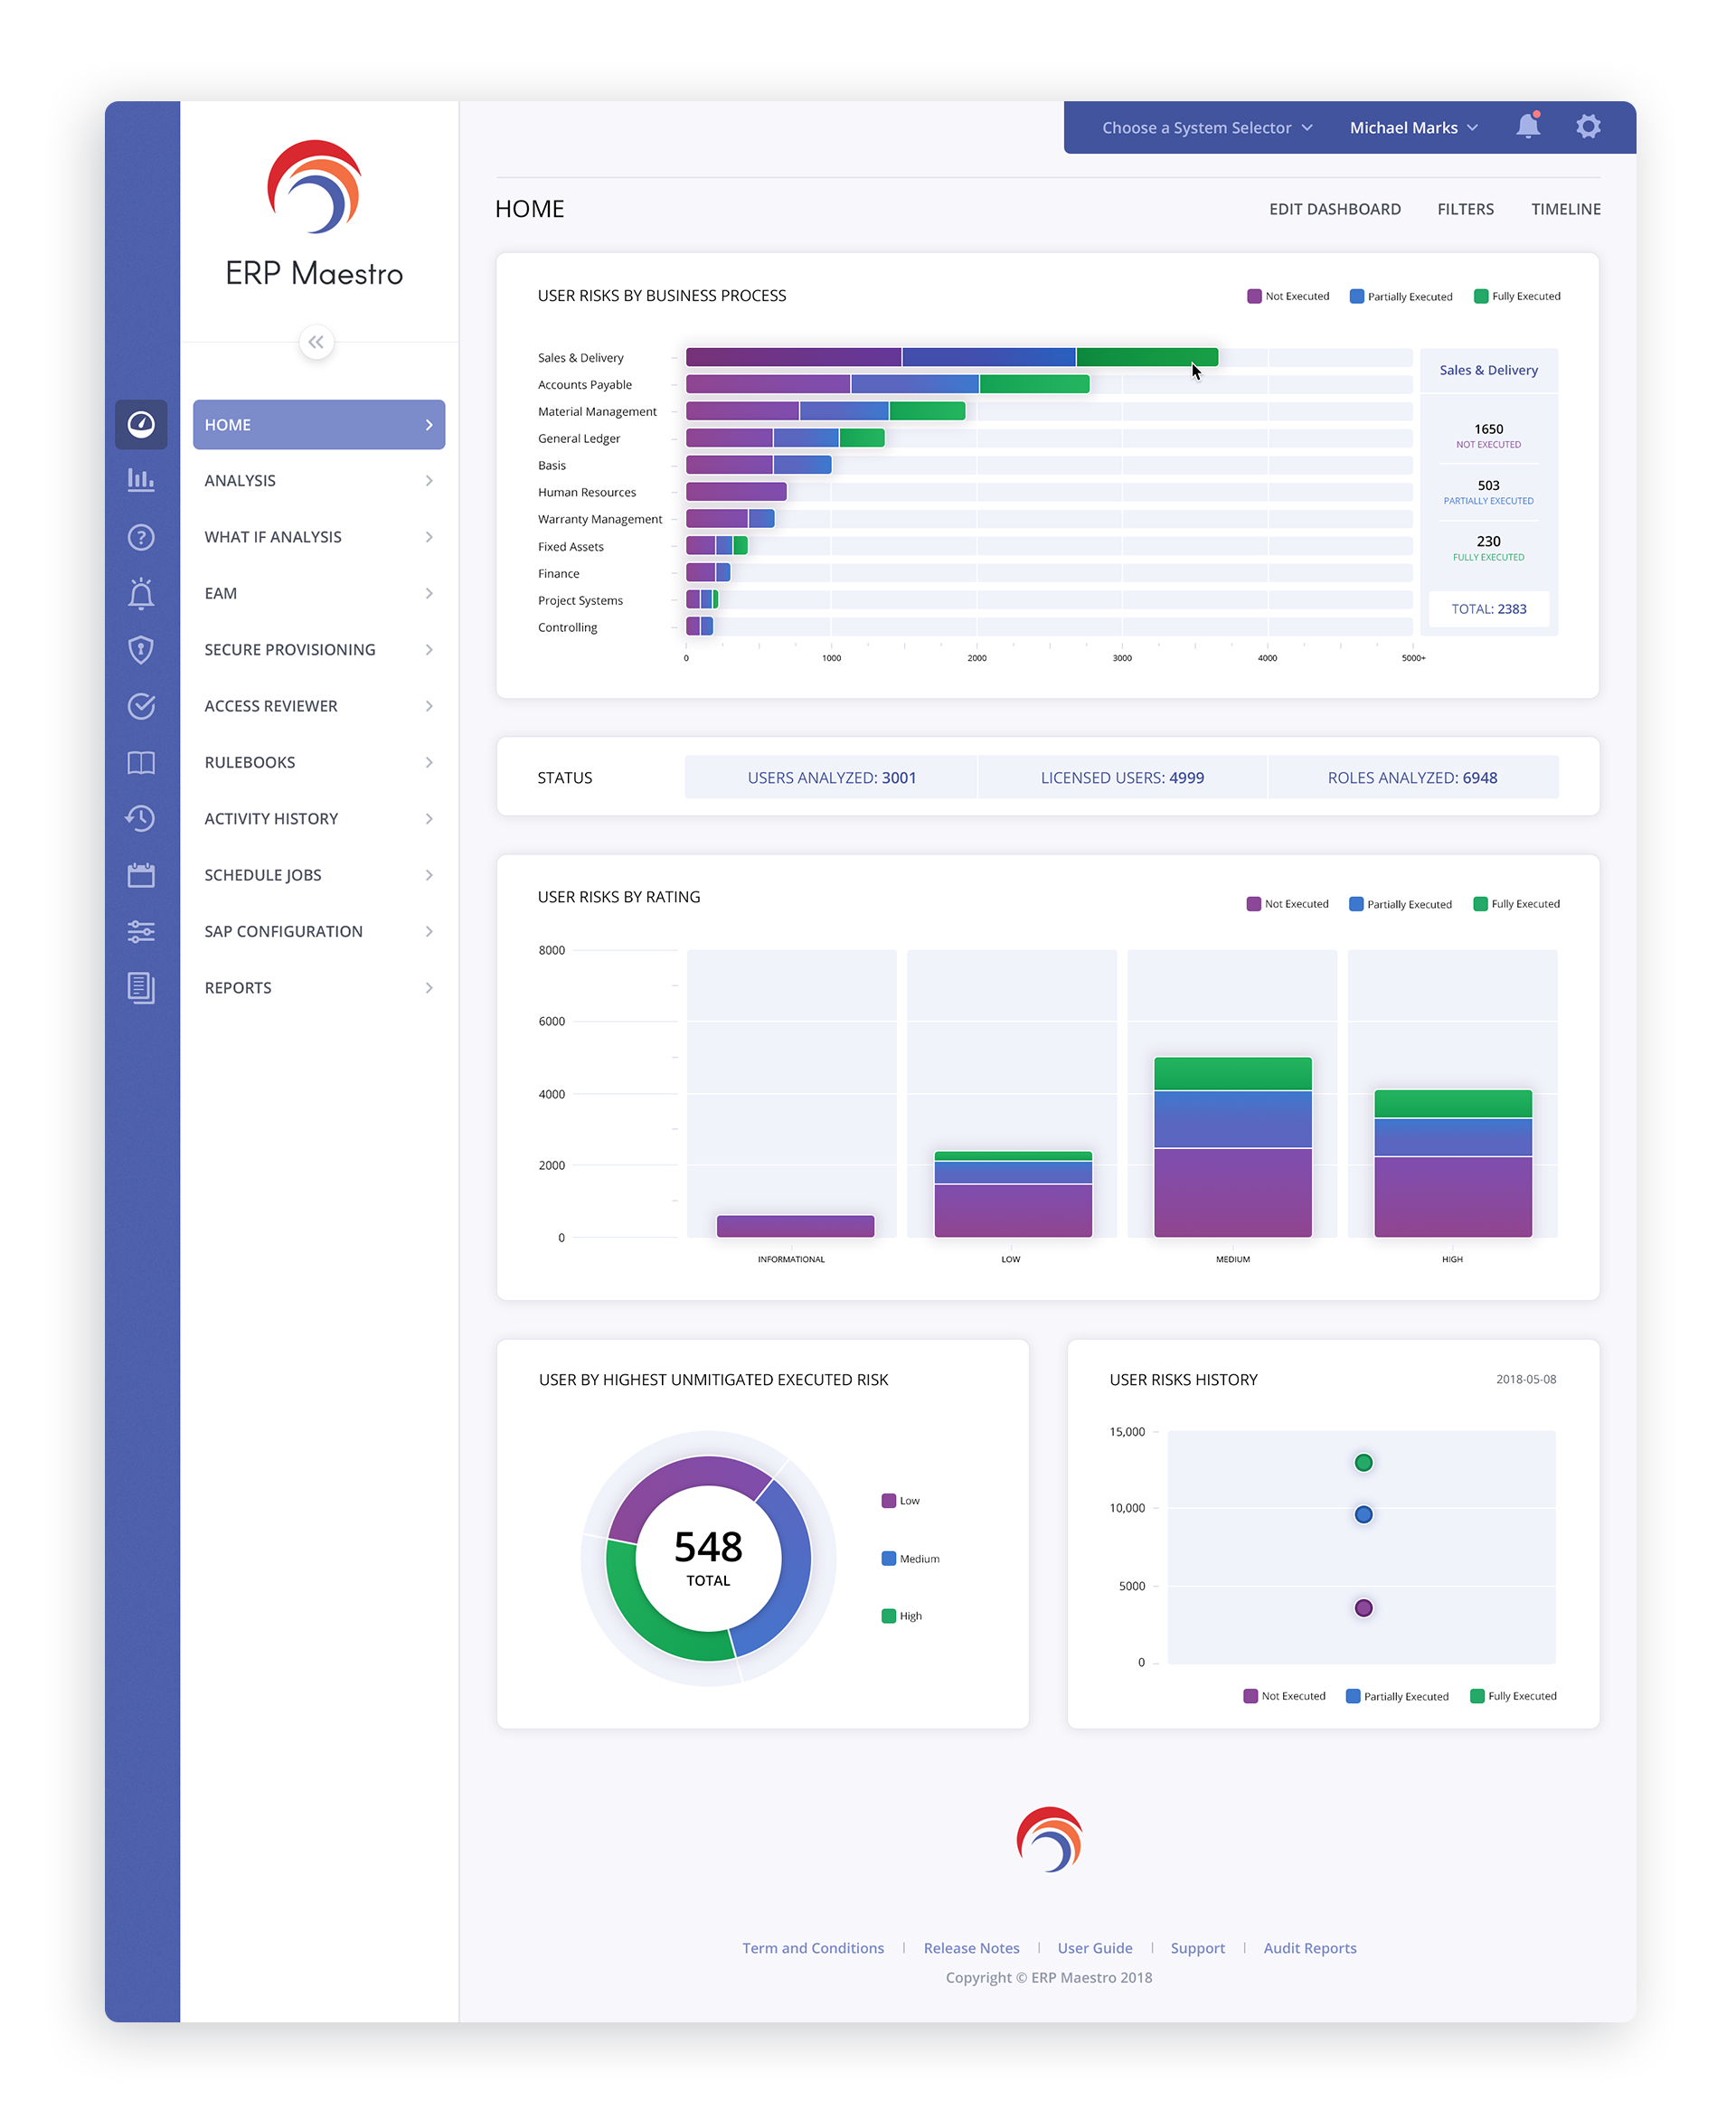Select the bar chart analysis sidebar icon
The image size is (1736, 2120).
[x=141, y=480]
